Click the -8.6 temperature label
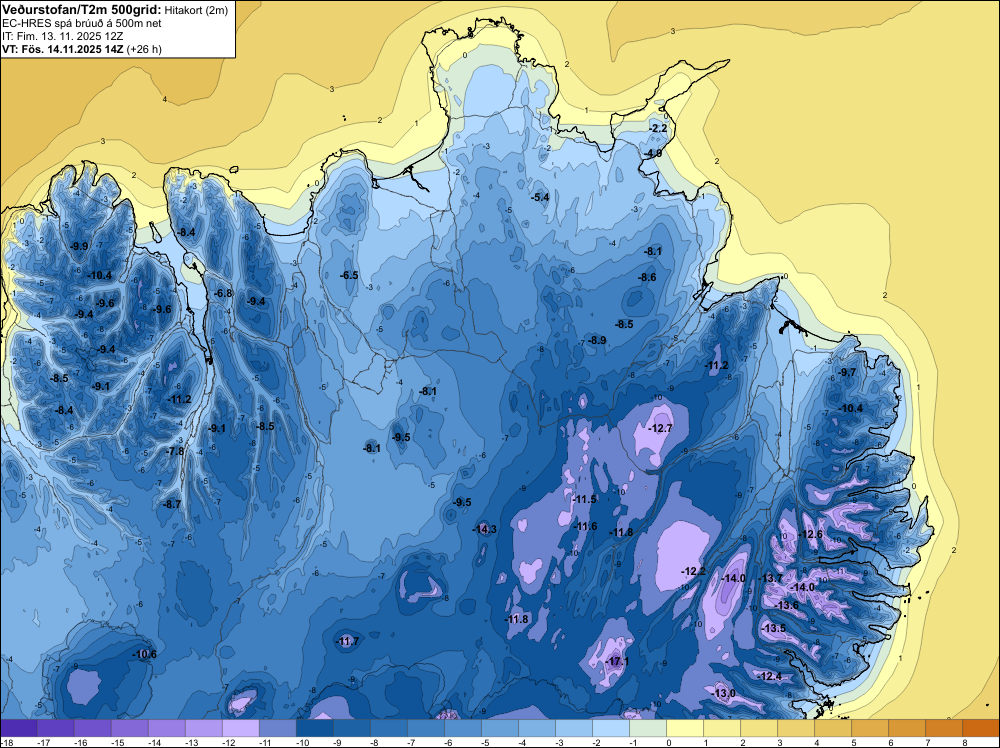 tap(647, 277)
